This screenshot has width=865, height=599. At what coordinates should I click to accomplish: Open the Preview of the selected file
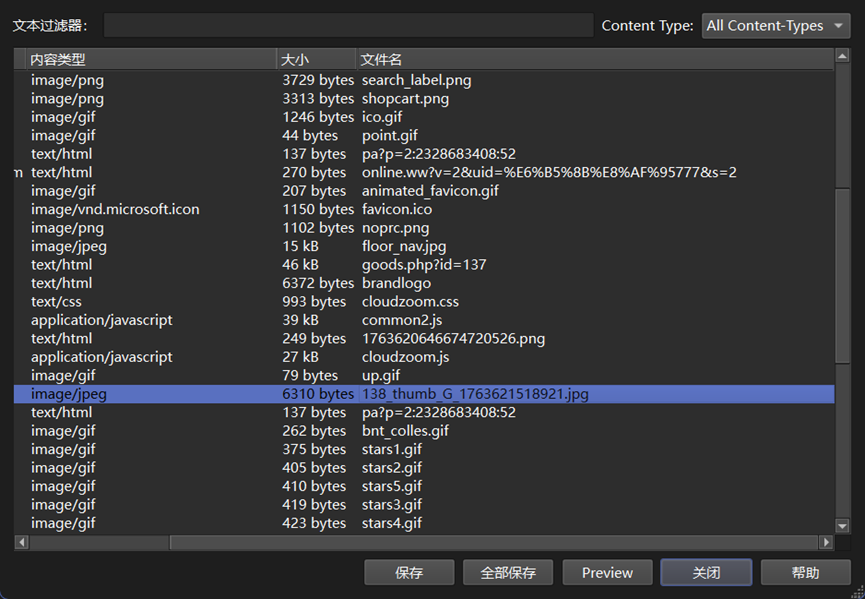click(x=607, y=572)
